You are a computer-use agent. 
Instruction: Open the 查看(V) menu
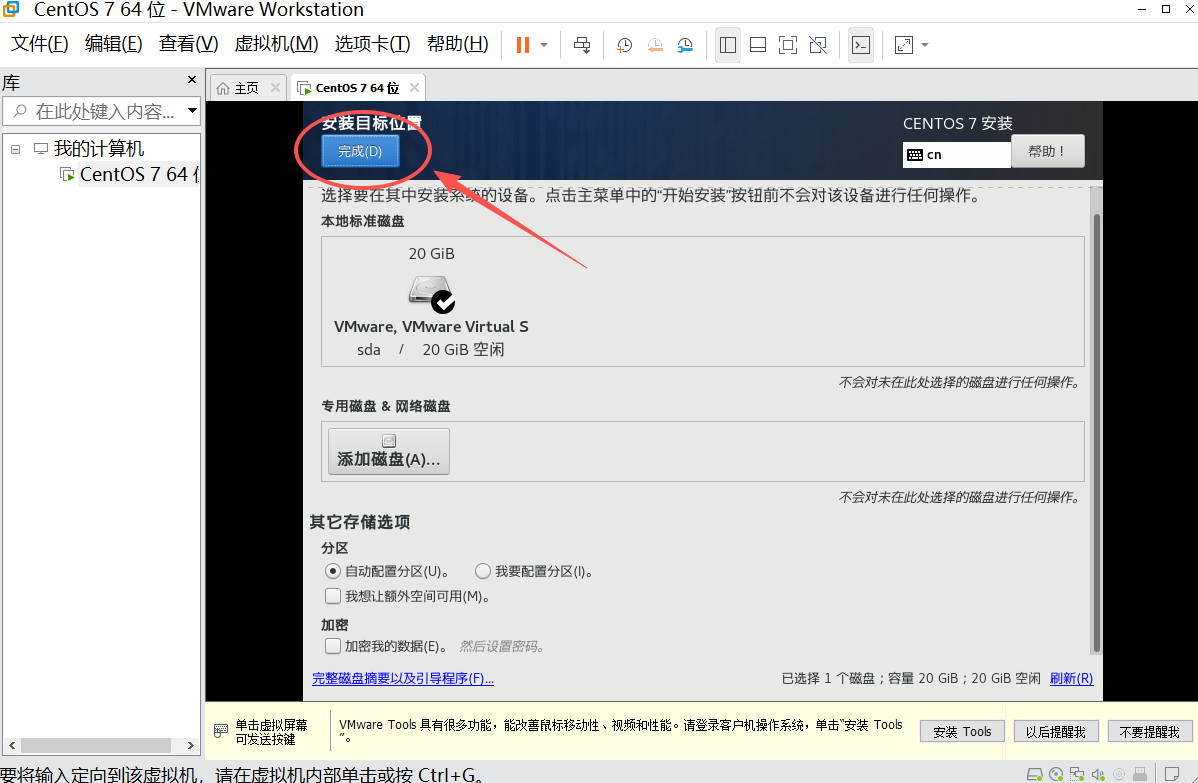pos(189,44)
